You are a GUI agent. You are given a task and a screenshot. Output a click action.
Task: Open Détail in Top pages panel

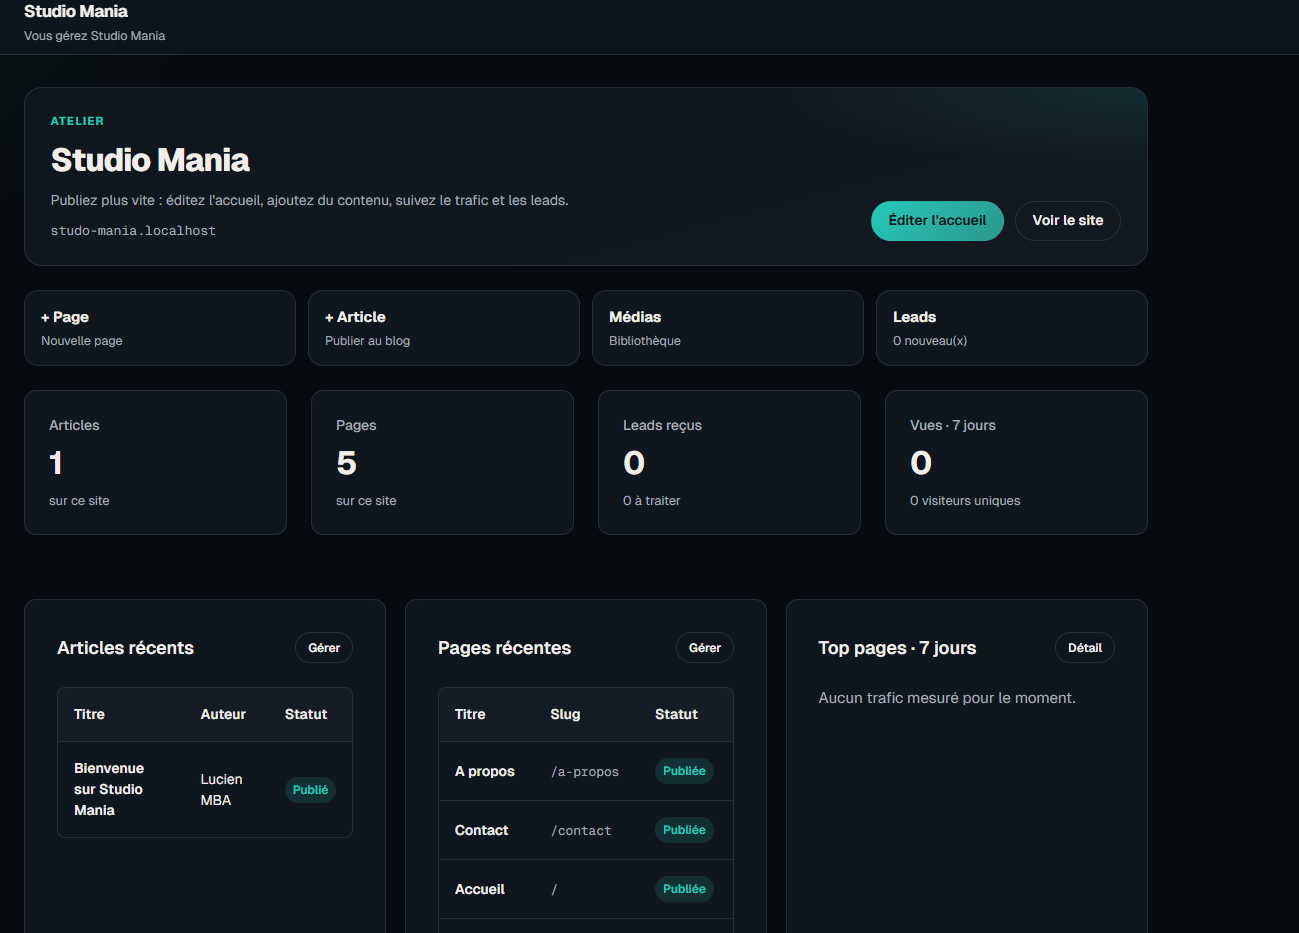[x=1085, y=648]
